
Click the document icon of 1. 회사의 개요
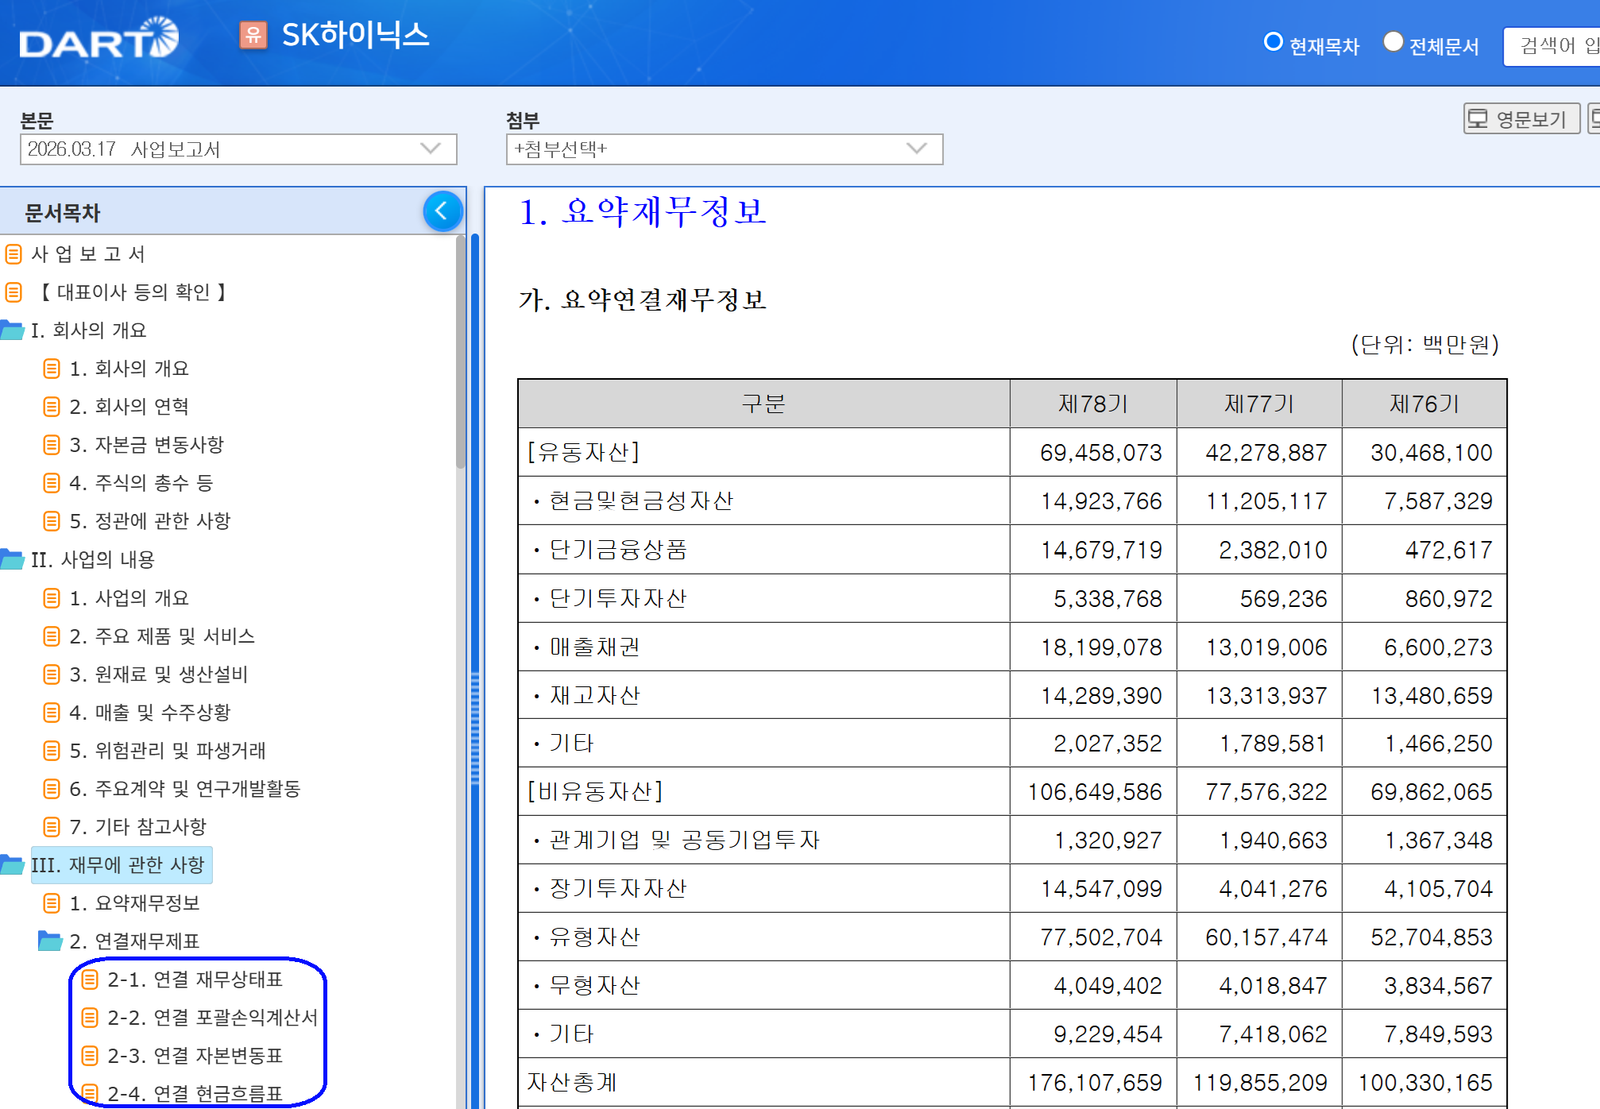pos(52,368)
